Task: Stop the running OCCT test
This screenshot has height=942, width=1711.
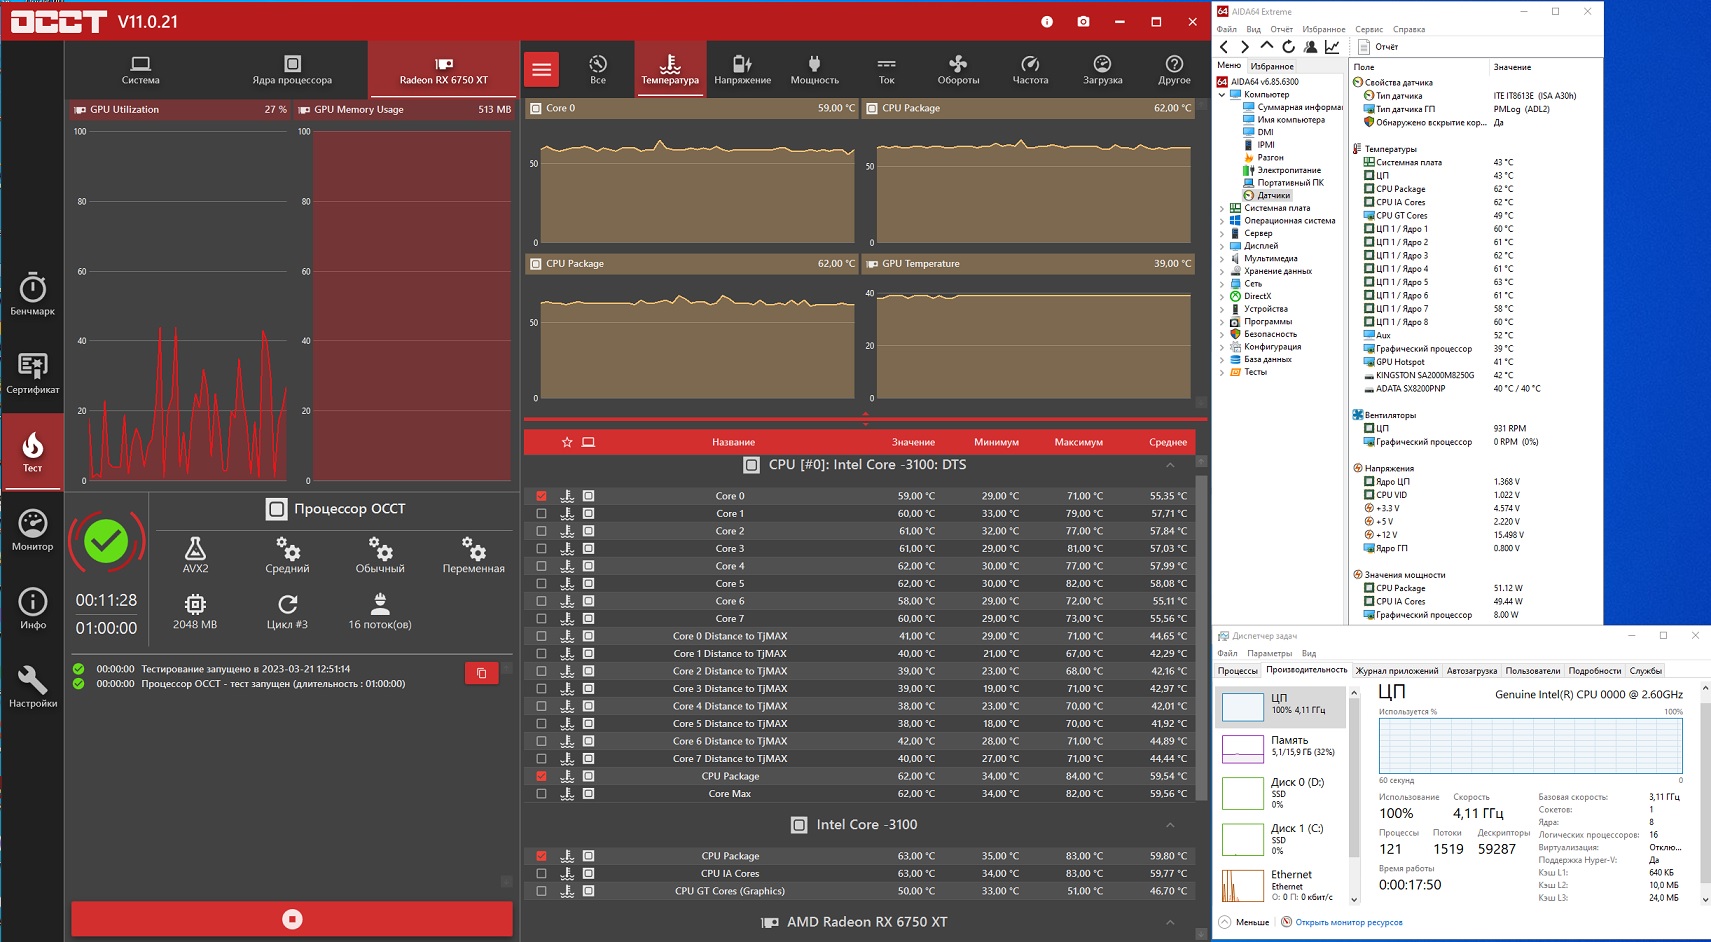Action: click(292, 919)
